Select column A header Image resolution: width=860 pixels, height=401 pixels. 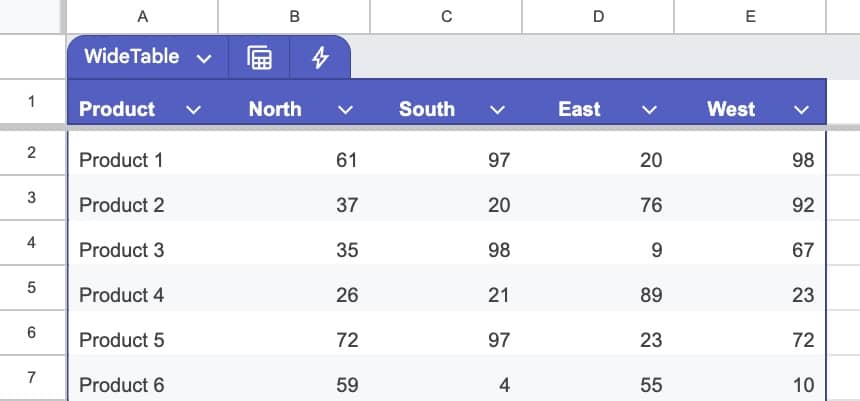pyautogui.click(x=143, y=16)
